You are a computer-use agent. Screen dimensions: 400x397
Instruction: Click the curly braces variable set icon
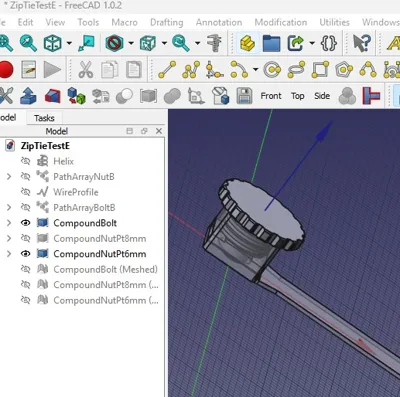click(x=329, y=43)
